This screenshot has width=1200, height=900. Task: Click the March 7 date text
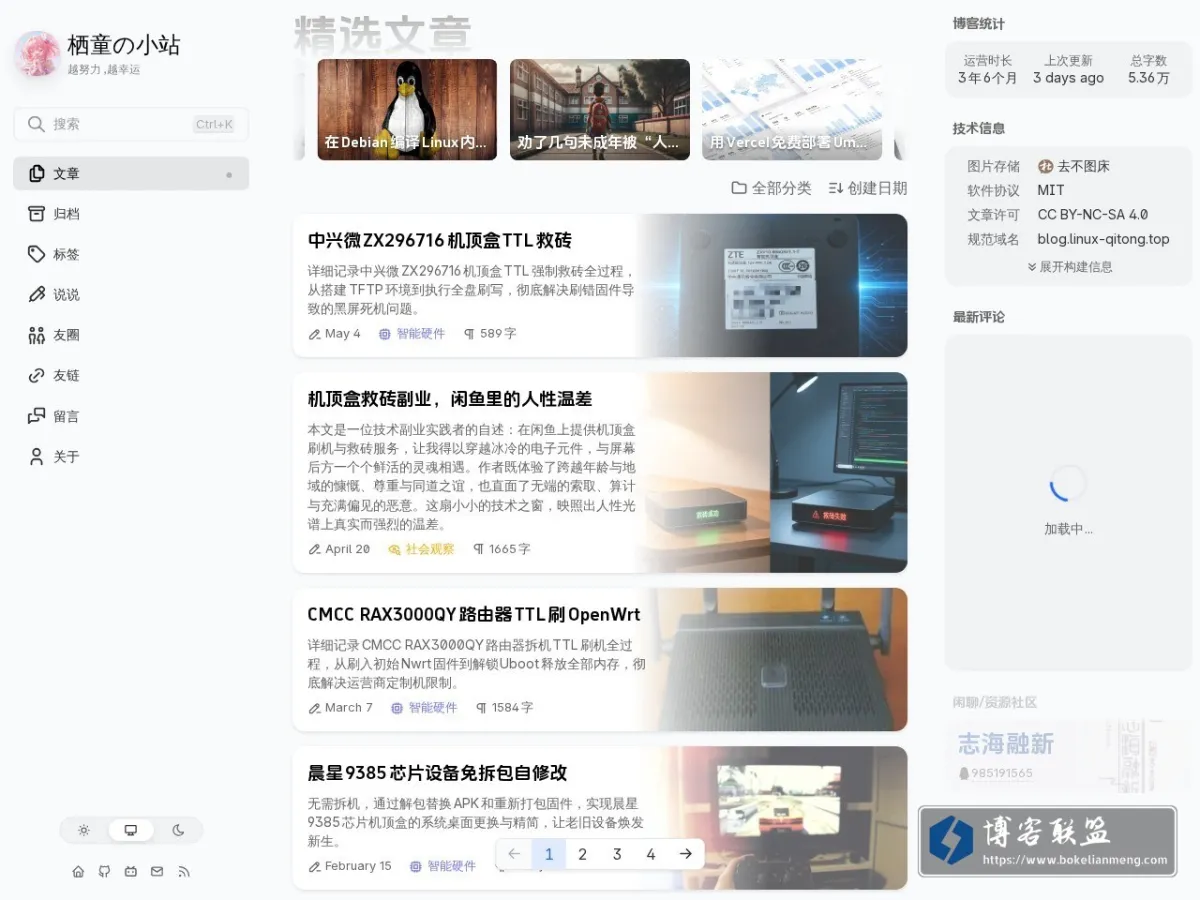[341, 707]
